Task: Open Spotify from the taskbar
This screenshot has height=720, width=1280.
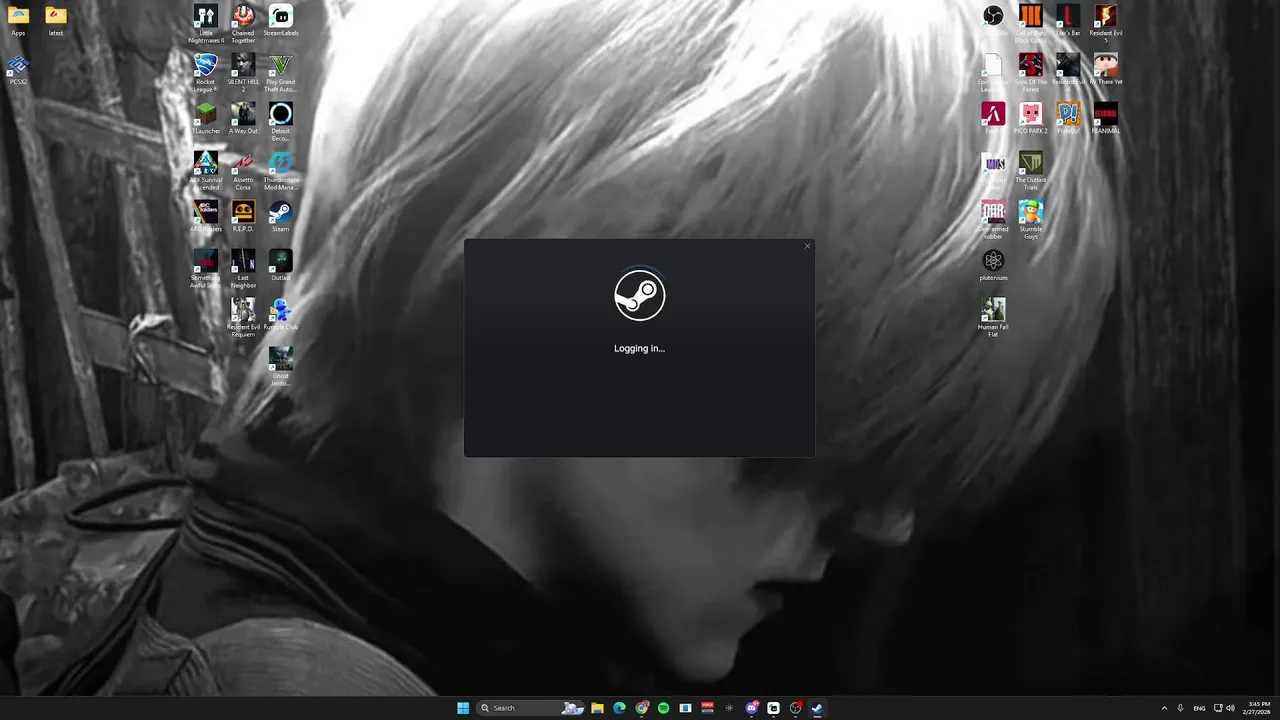Action: tap(663, 708)
